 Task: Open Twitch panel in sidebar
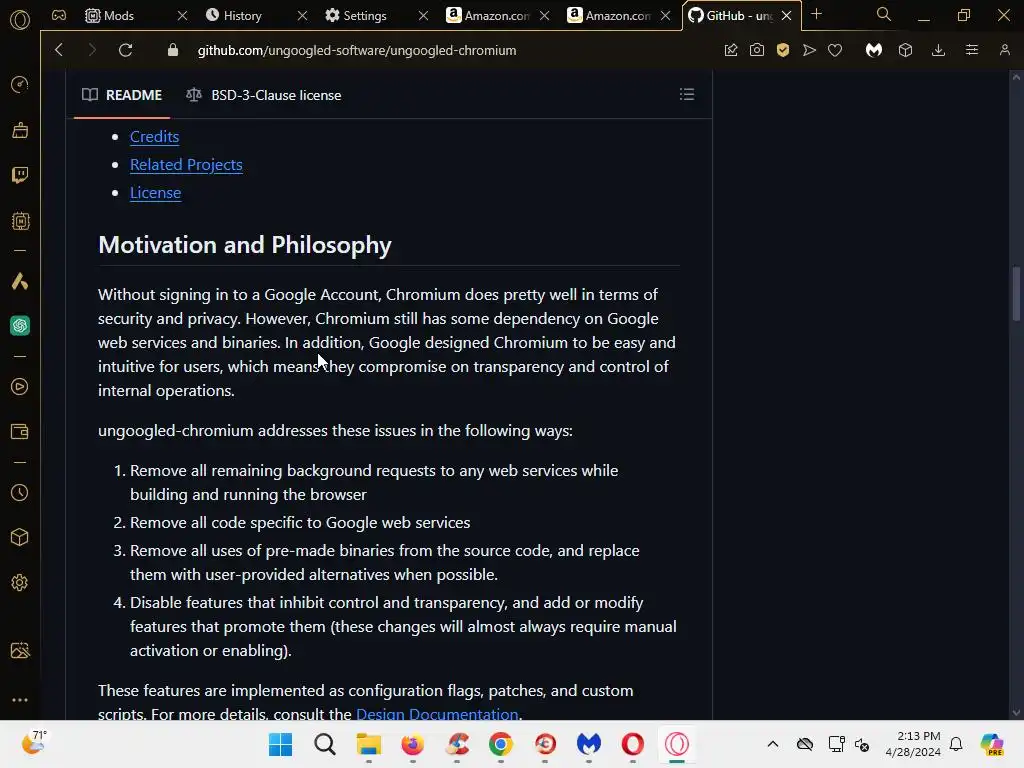20,175
